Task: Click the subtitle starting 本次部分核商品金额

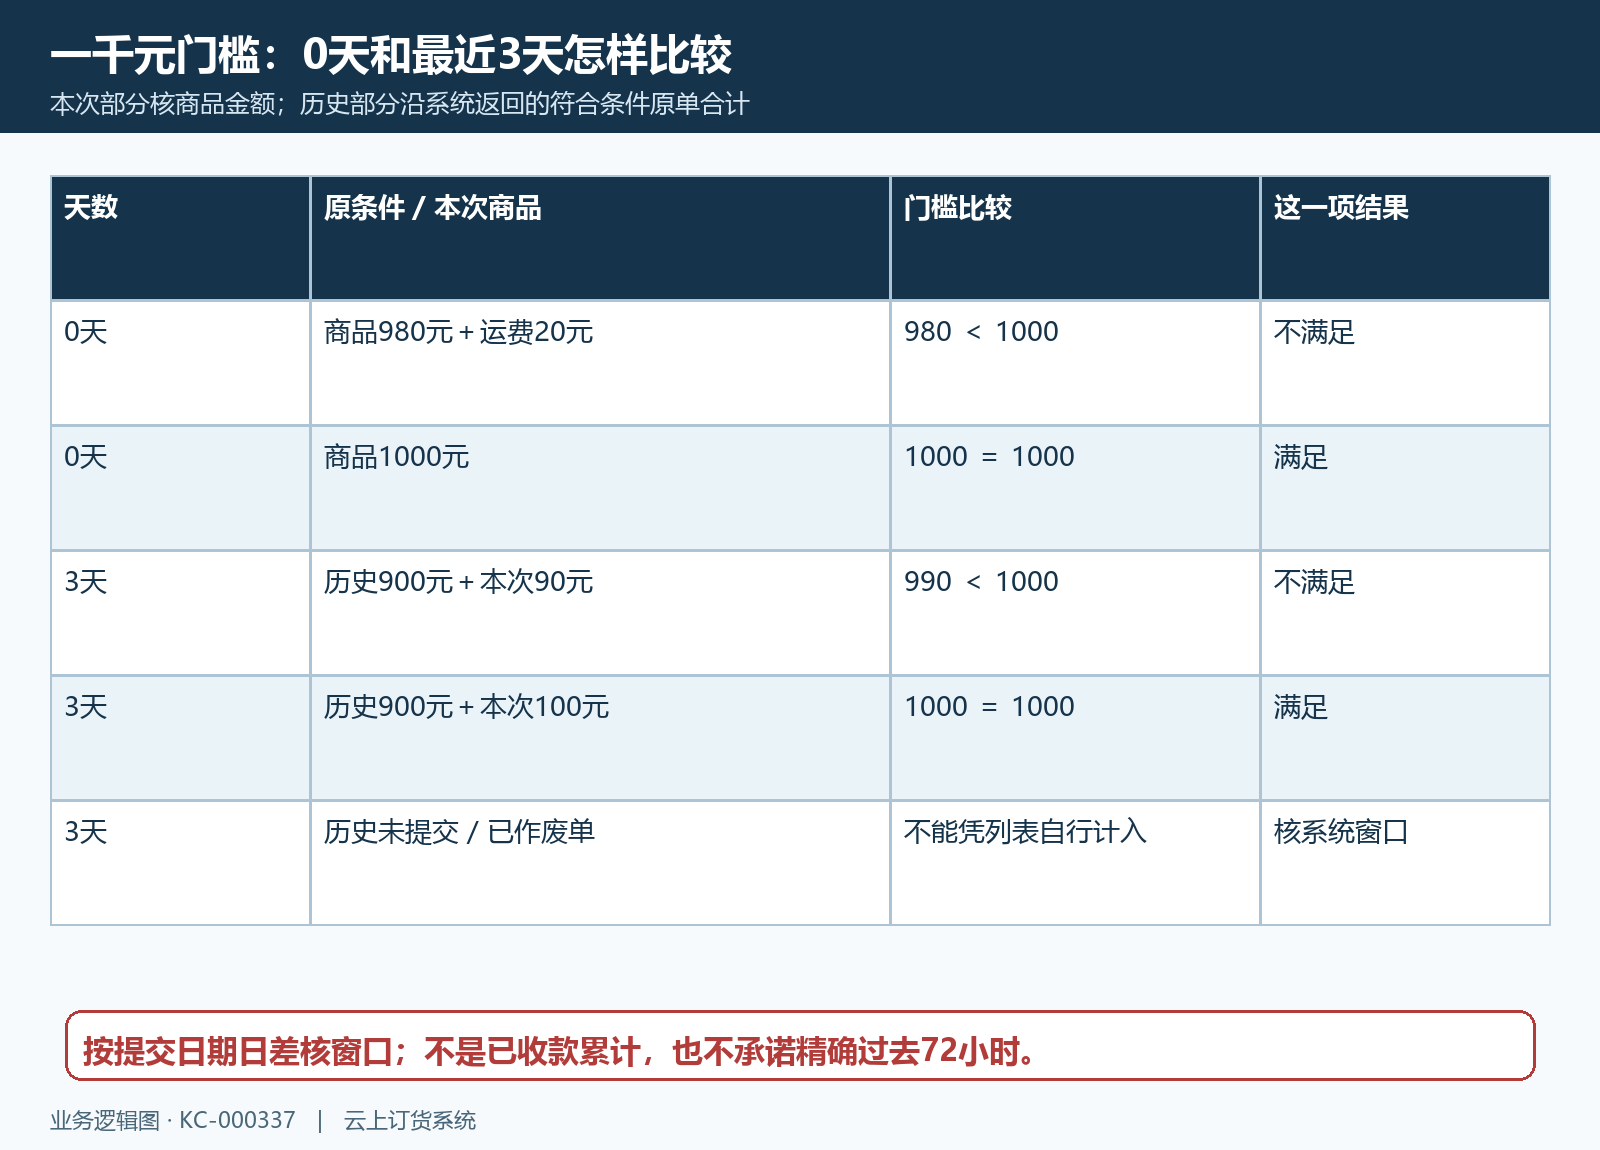Action: click(400, 104)
